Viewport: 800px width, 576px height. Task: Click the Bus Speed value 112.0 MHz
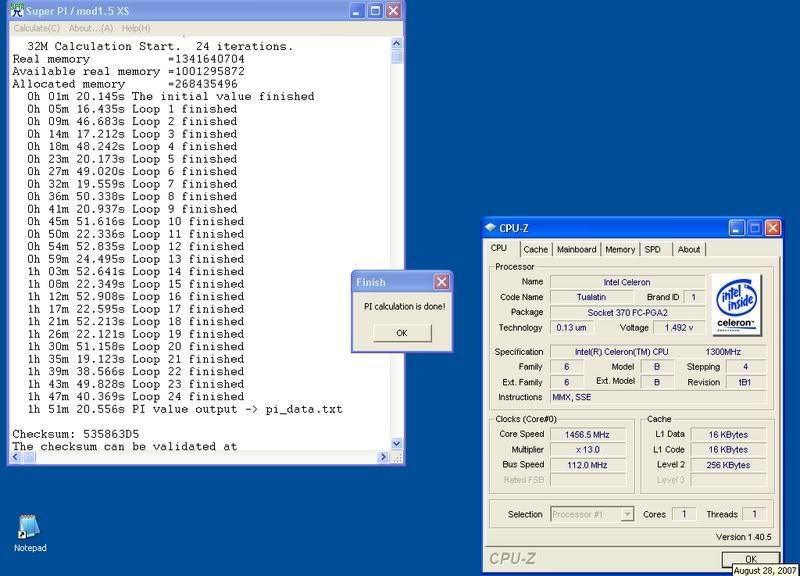[x=587, y=465]
